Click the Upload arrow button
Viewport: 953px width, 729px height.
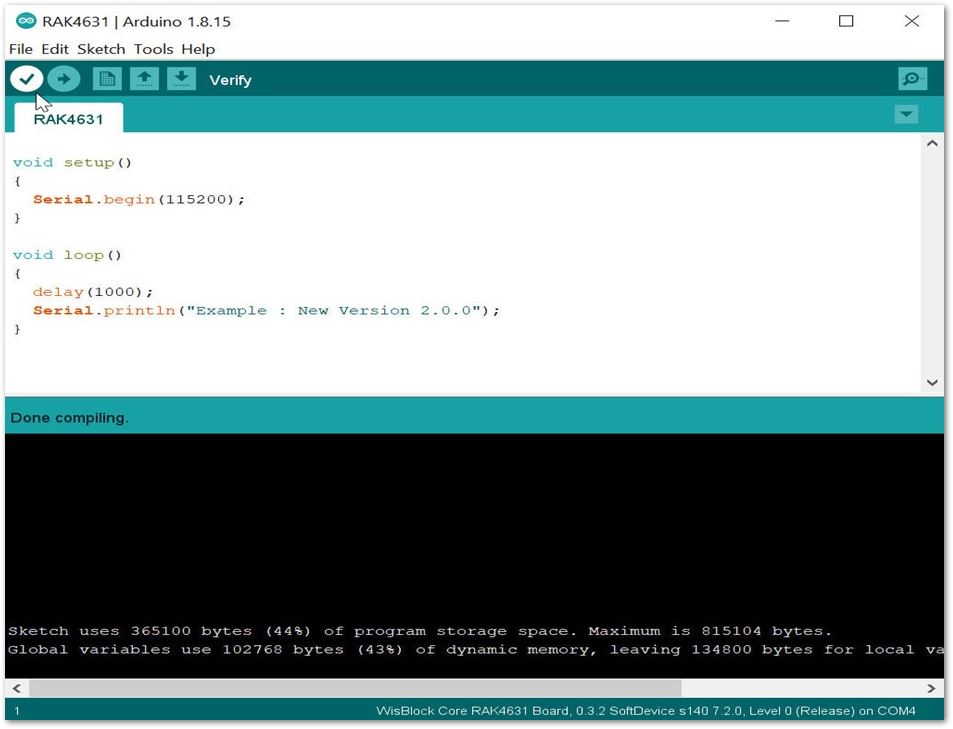point(64,79)
